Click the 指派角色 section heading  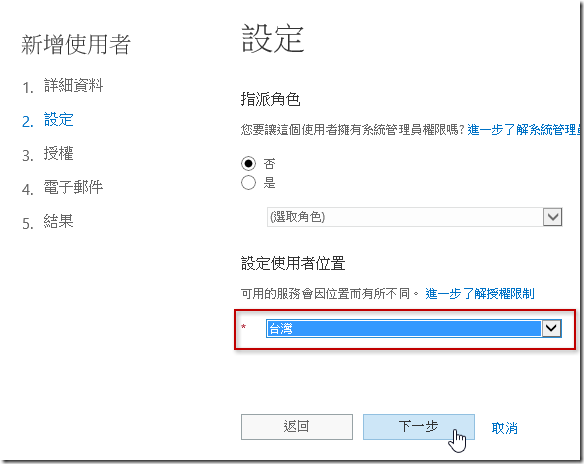click(x=270, y=99)
